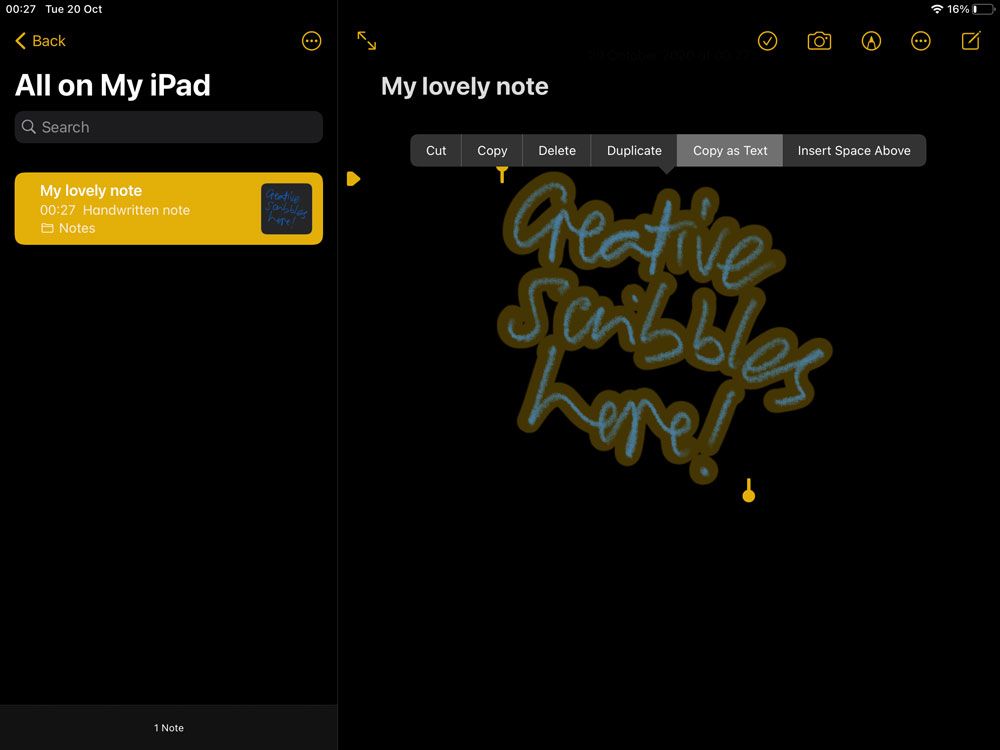Go back using the Back button
The width and height of the screenshot is (1000, 750).
pos(39,41)
